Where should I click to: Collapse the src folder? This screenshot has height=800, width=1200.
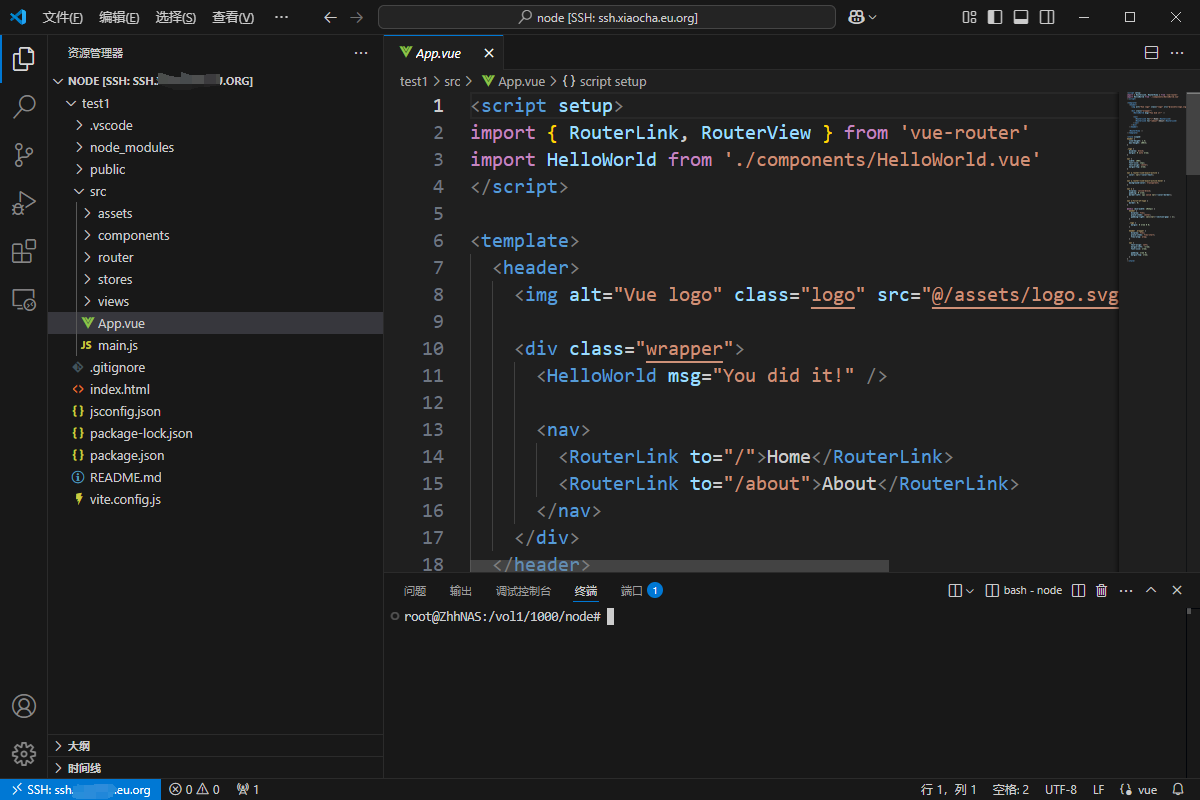(x=97, y=191)
